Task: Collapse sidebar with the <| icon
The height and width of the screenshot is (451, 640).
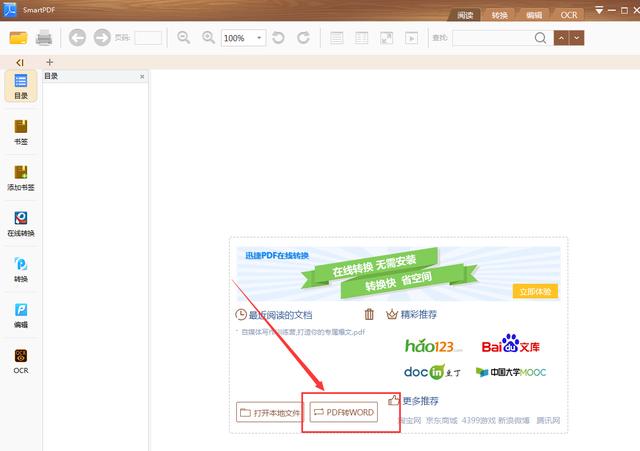Action: [20, 62]
